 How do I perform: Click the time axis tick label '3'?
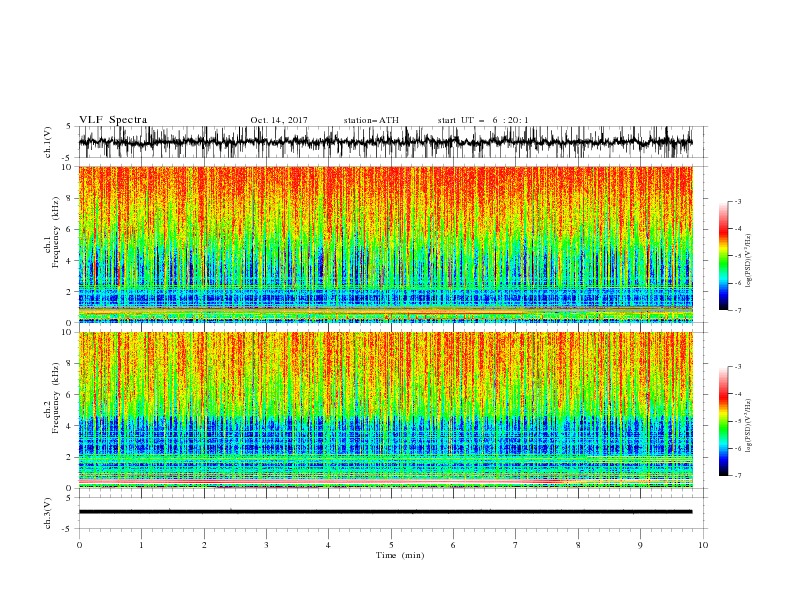(x=266, y=545)
